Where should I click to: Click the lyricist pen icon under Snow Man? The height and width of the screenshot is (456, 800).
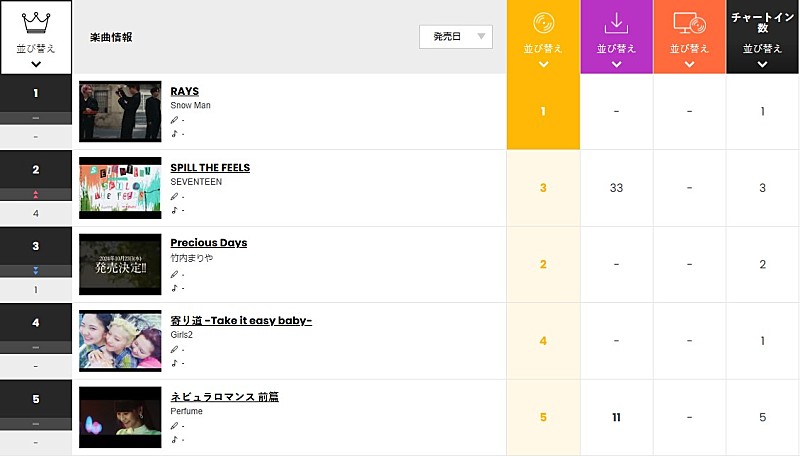[x=174, y=120]
